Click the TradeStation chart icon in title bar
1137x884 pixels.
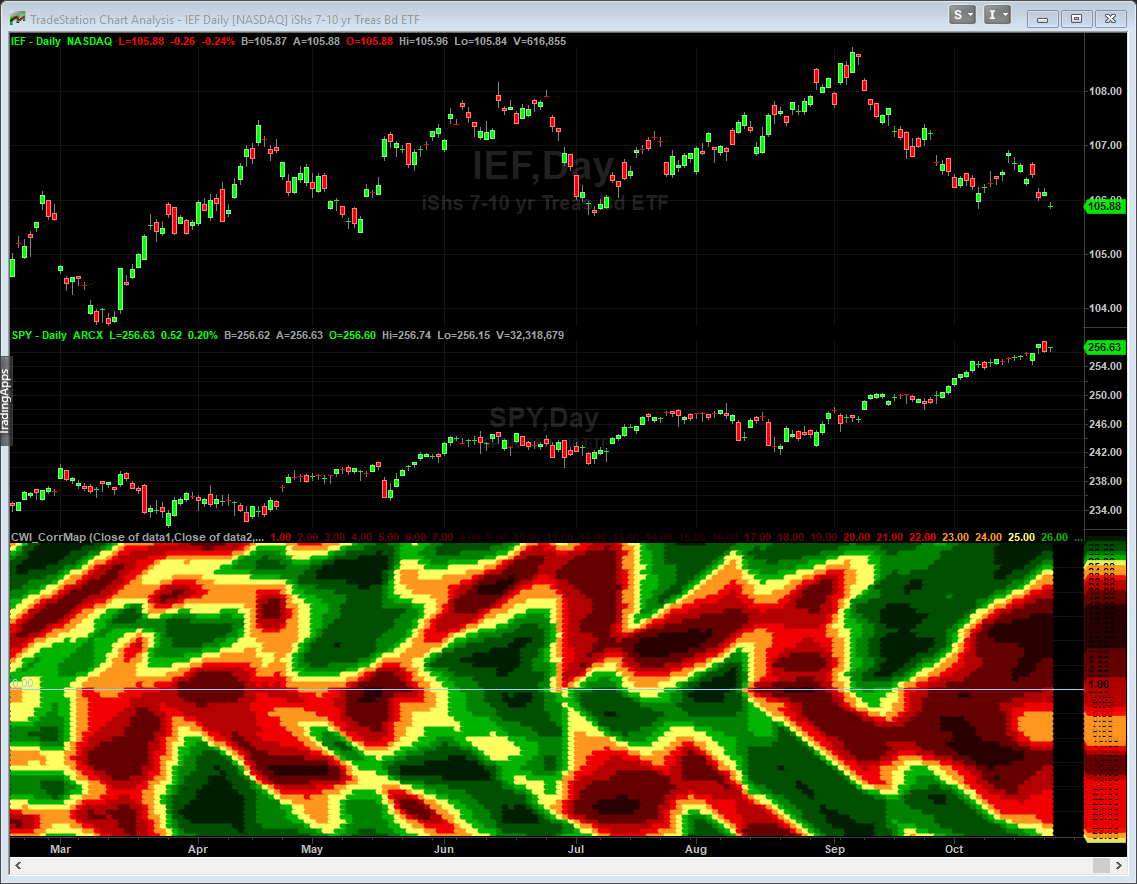pyautogui.click(x=17, y=17)
